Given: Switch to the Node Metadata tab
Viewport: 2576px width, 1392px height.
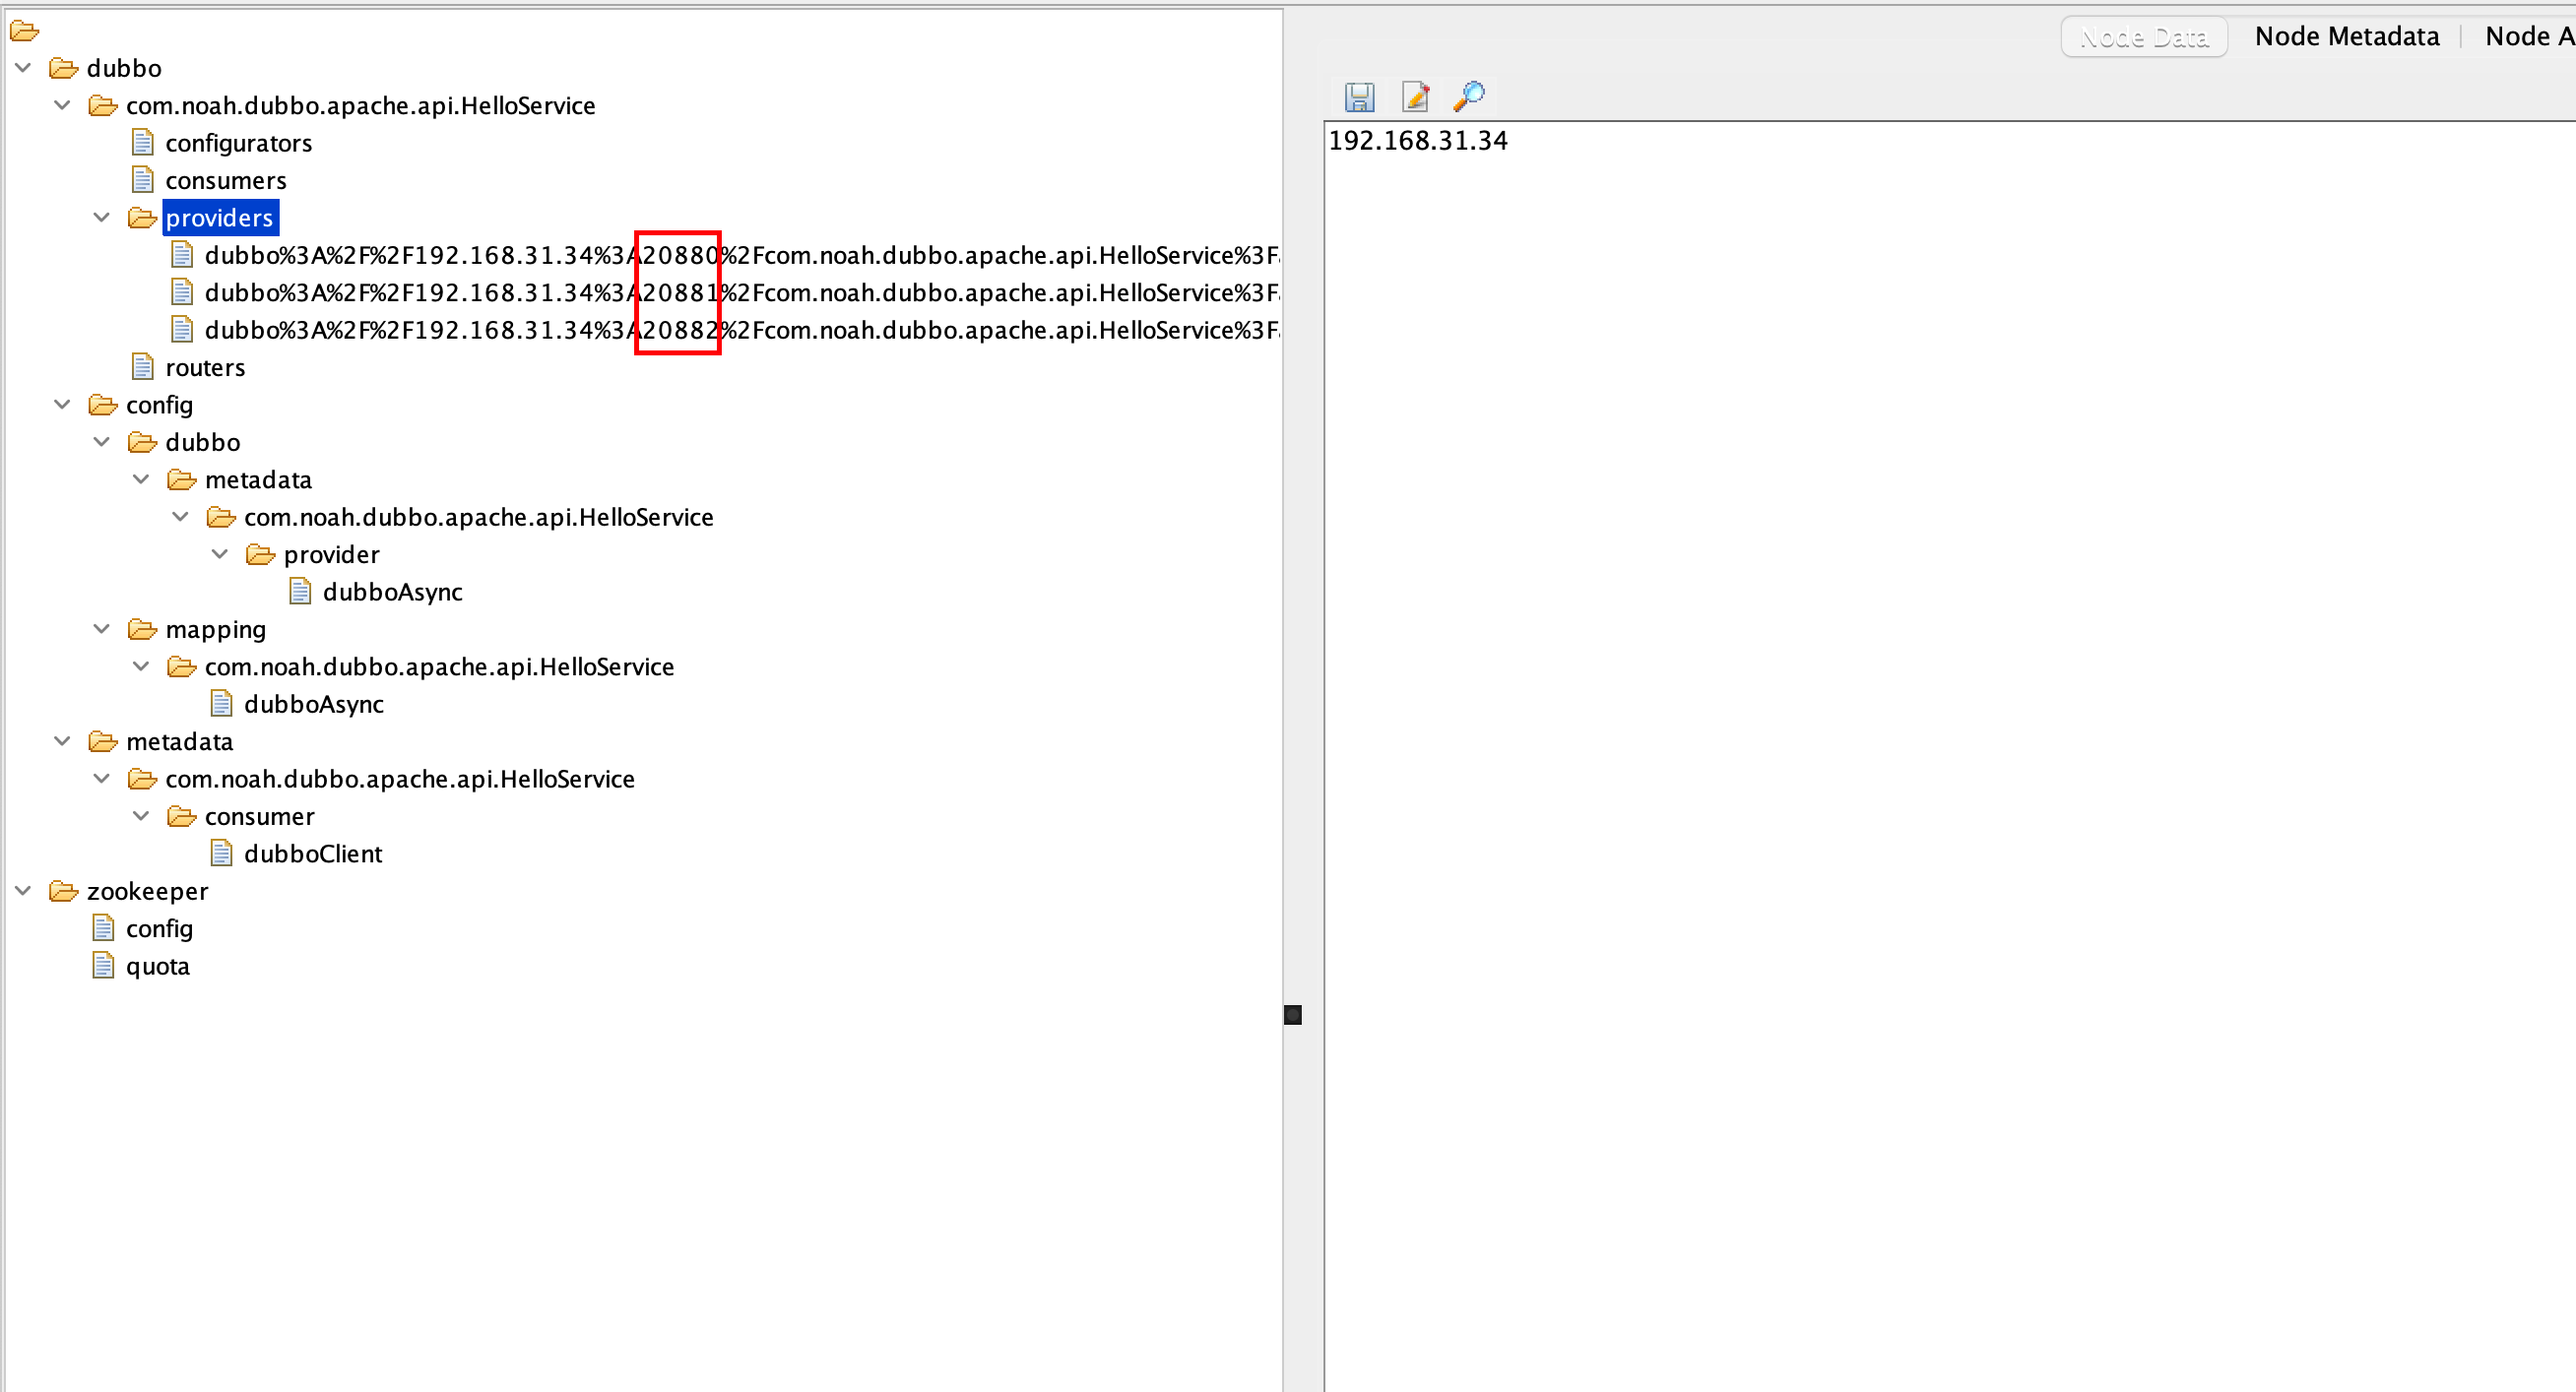Looking at the screenshot, I should (2346, 37).
